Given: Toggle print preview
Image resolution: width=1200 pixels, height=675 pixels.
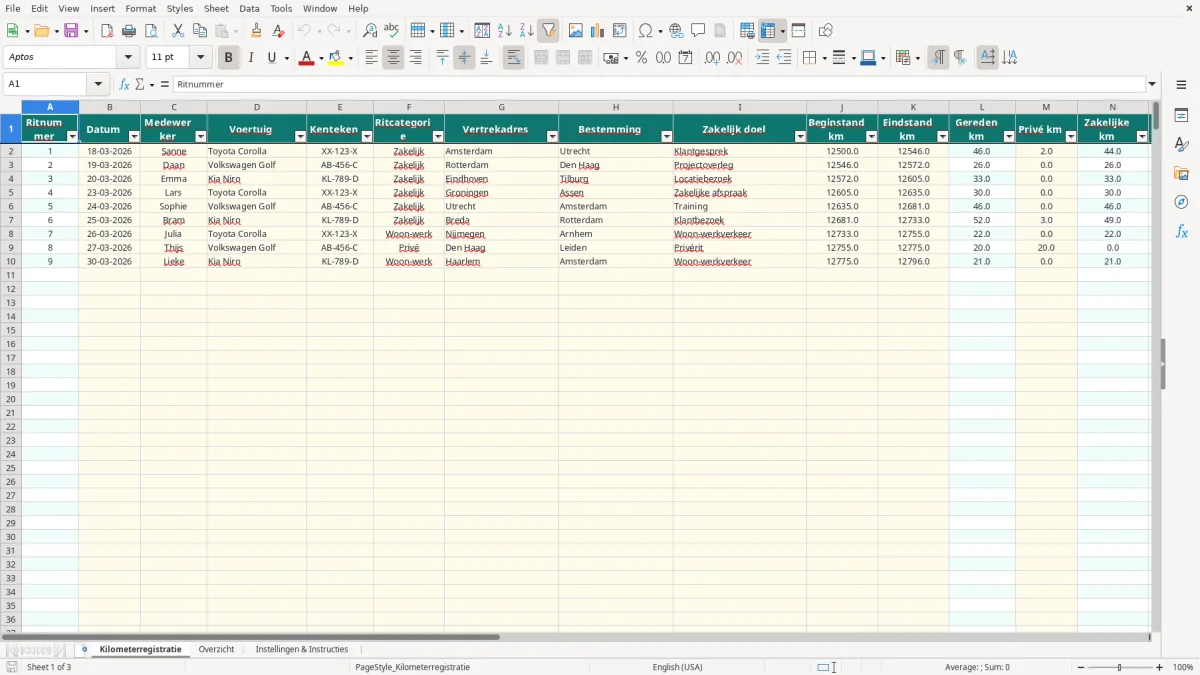Looking at the screenshot, I should 151,31.
